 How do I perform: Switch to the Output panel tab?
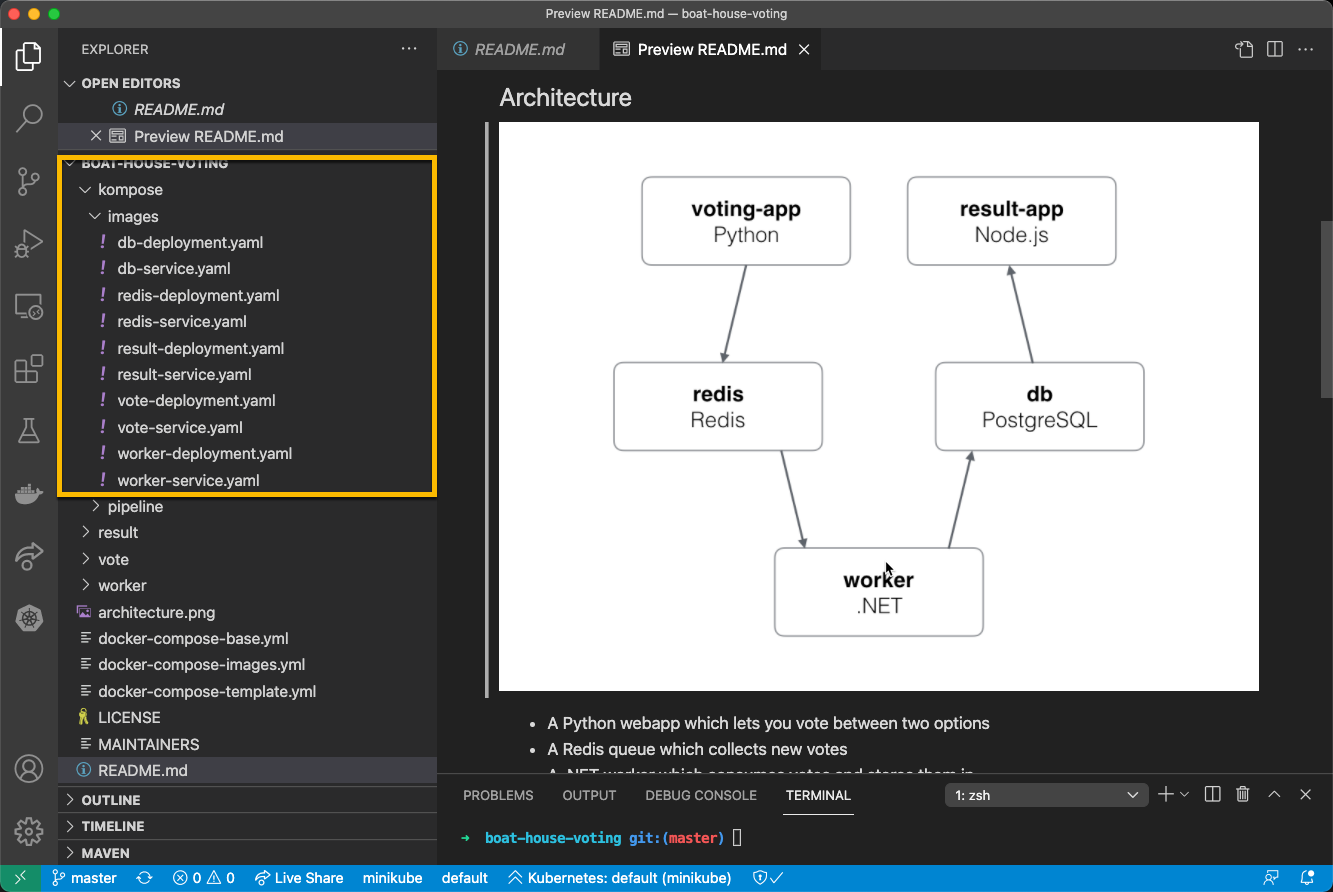[x=589, y=795]
